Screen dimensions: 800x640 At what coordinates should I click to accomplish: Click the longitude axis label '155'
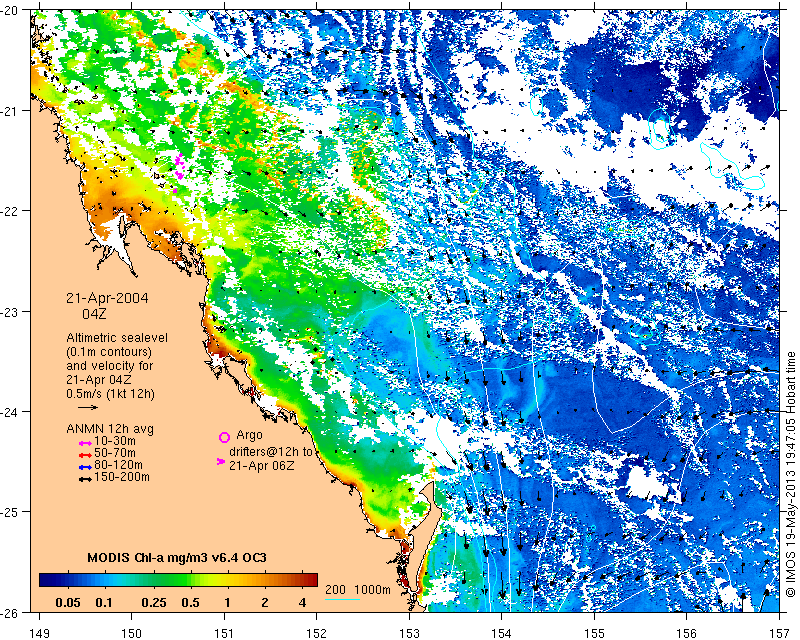594,633
